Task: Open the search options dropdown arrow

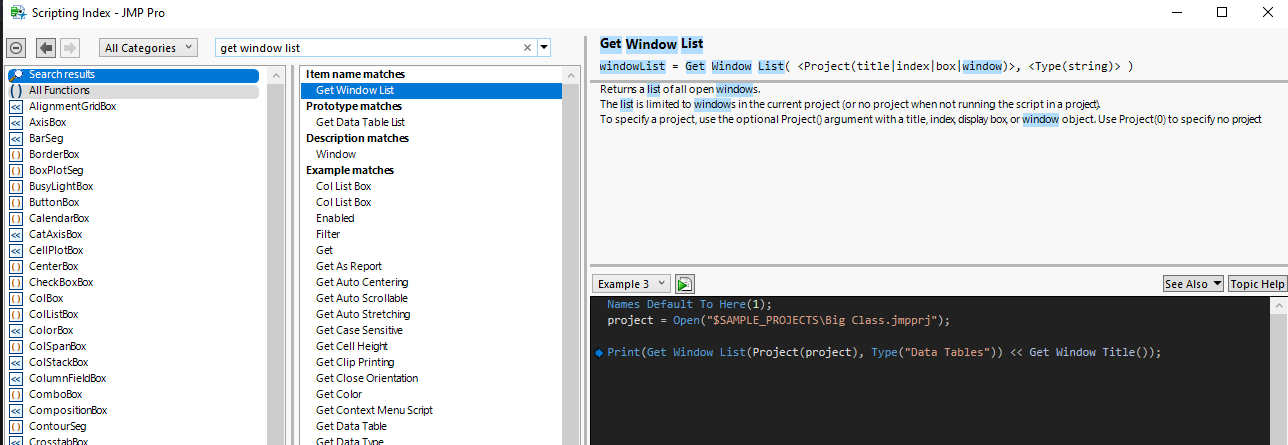Action: click(x=544, y=48)
